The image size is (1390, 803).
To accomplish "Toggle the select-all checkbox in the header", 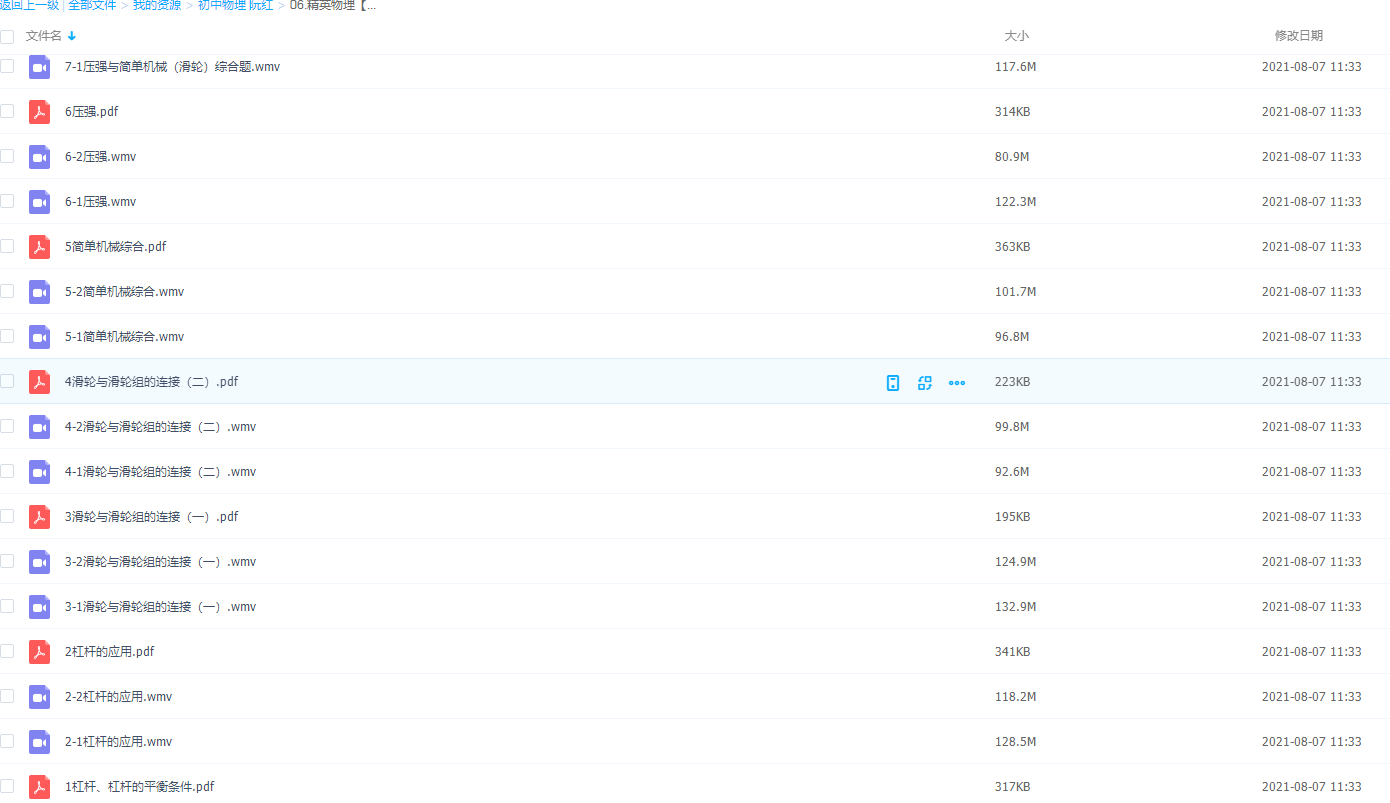I will [x=7, y=36].
